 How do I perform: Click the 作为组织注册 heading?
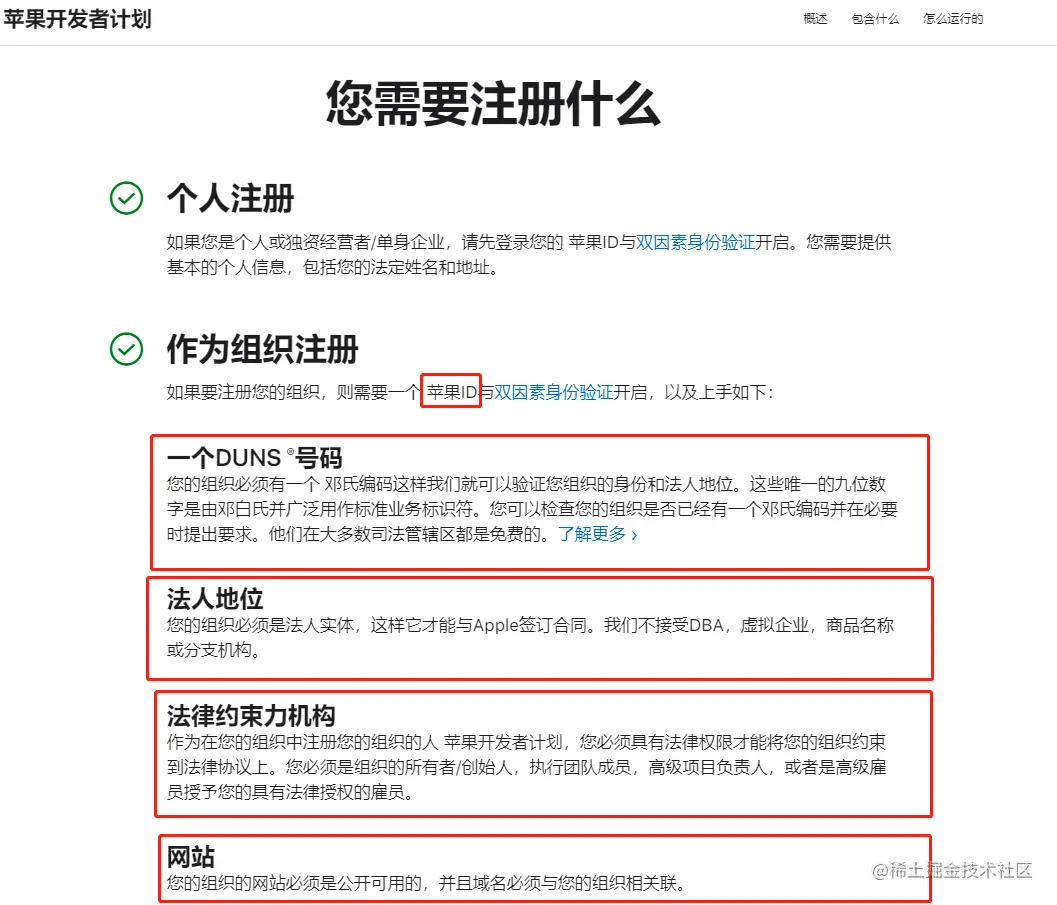[262, 349]
